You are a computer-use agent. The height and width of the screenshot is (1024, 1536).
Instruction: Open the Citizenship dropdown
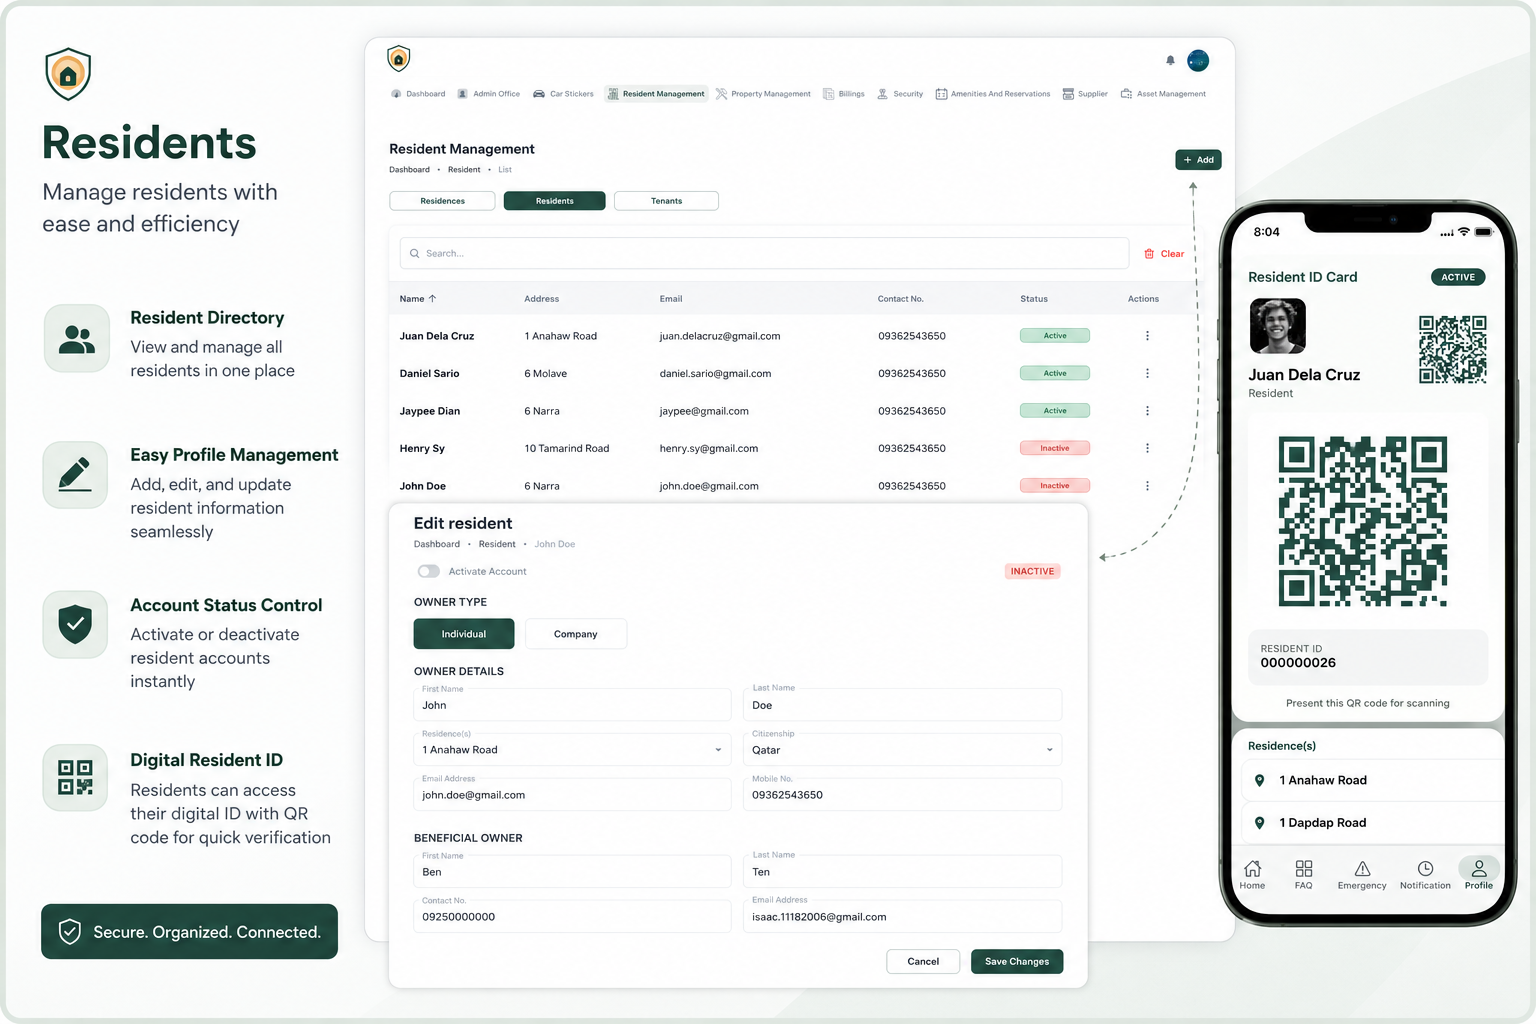click(x=902, y=750)
